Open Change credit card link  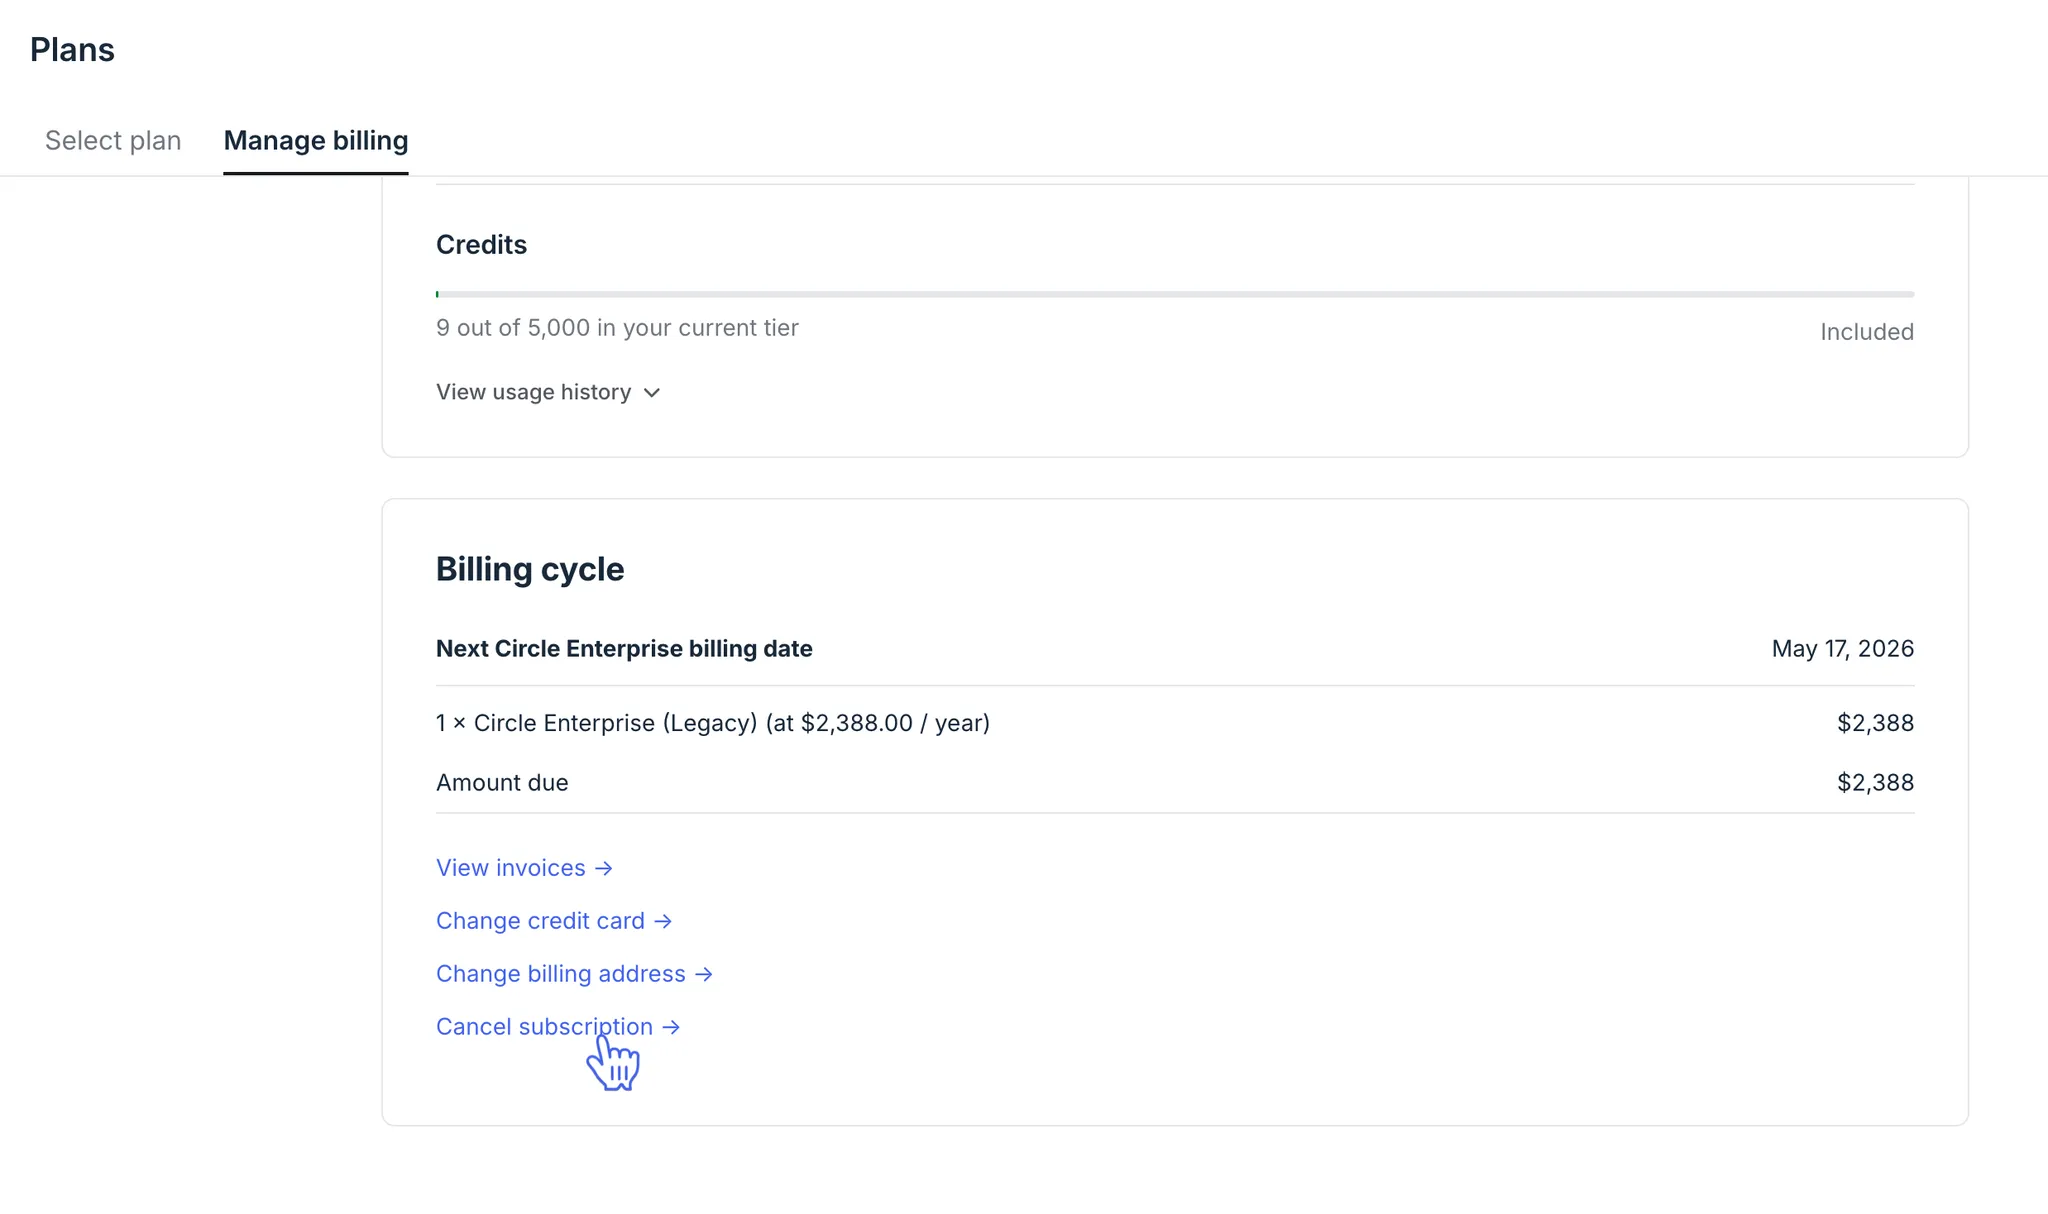click(x=540, y=921)
